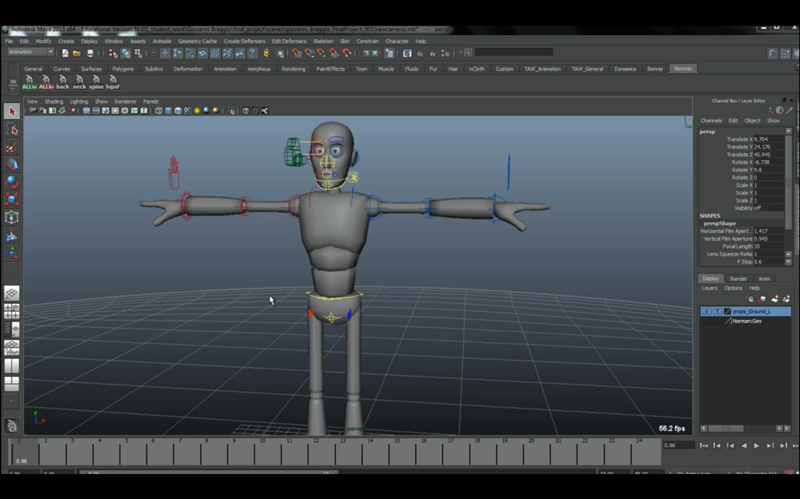Run the spine shelf button
800x499 pixels.
(96, 82)
